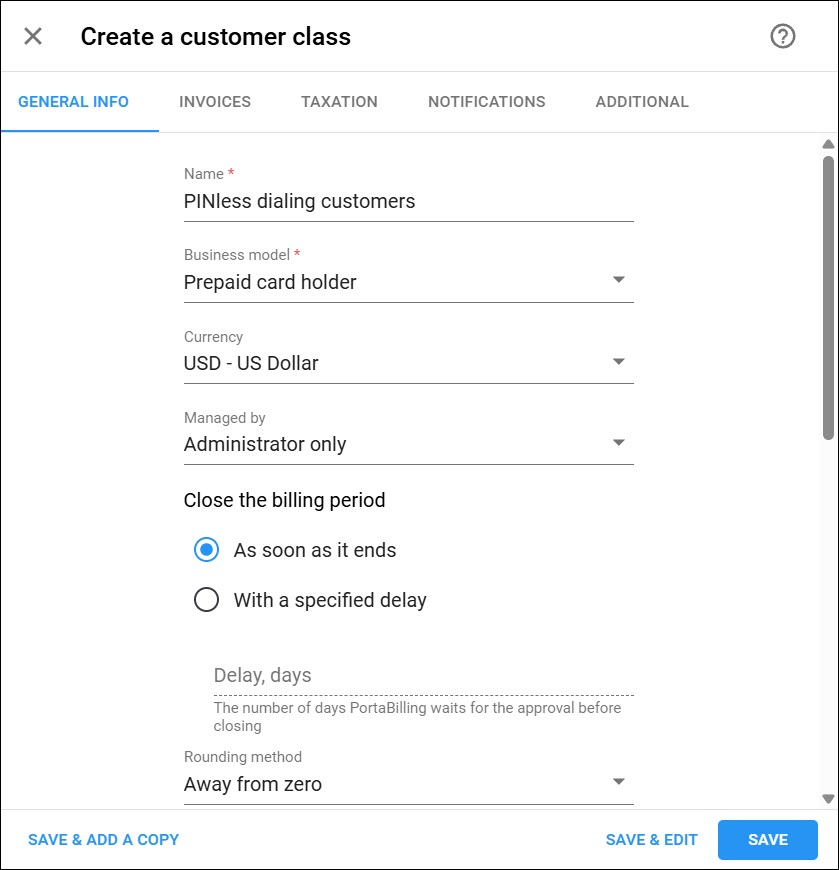Go to the Additional tab
Viewport: 839px width, 870px height.
click(x=642, y=102)
